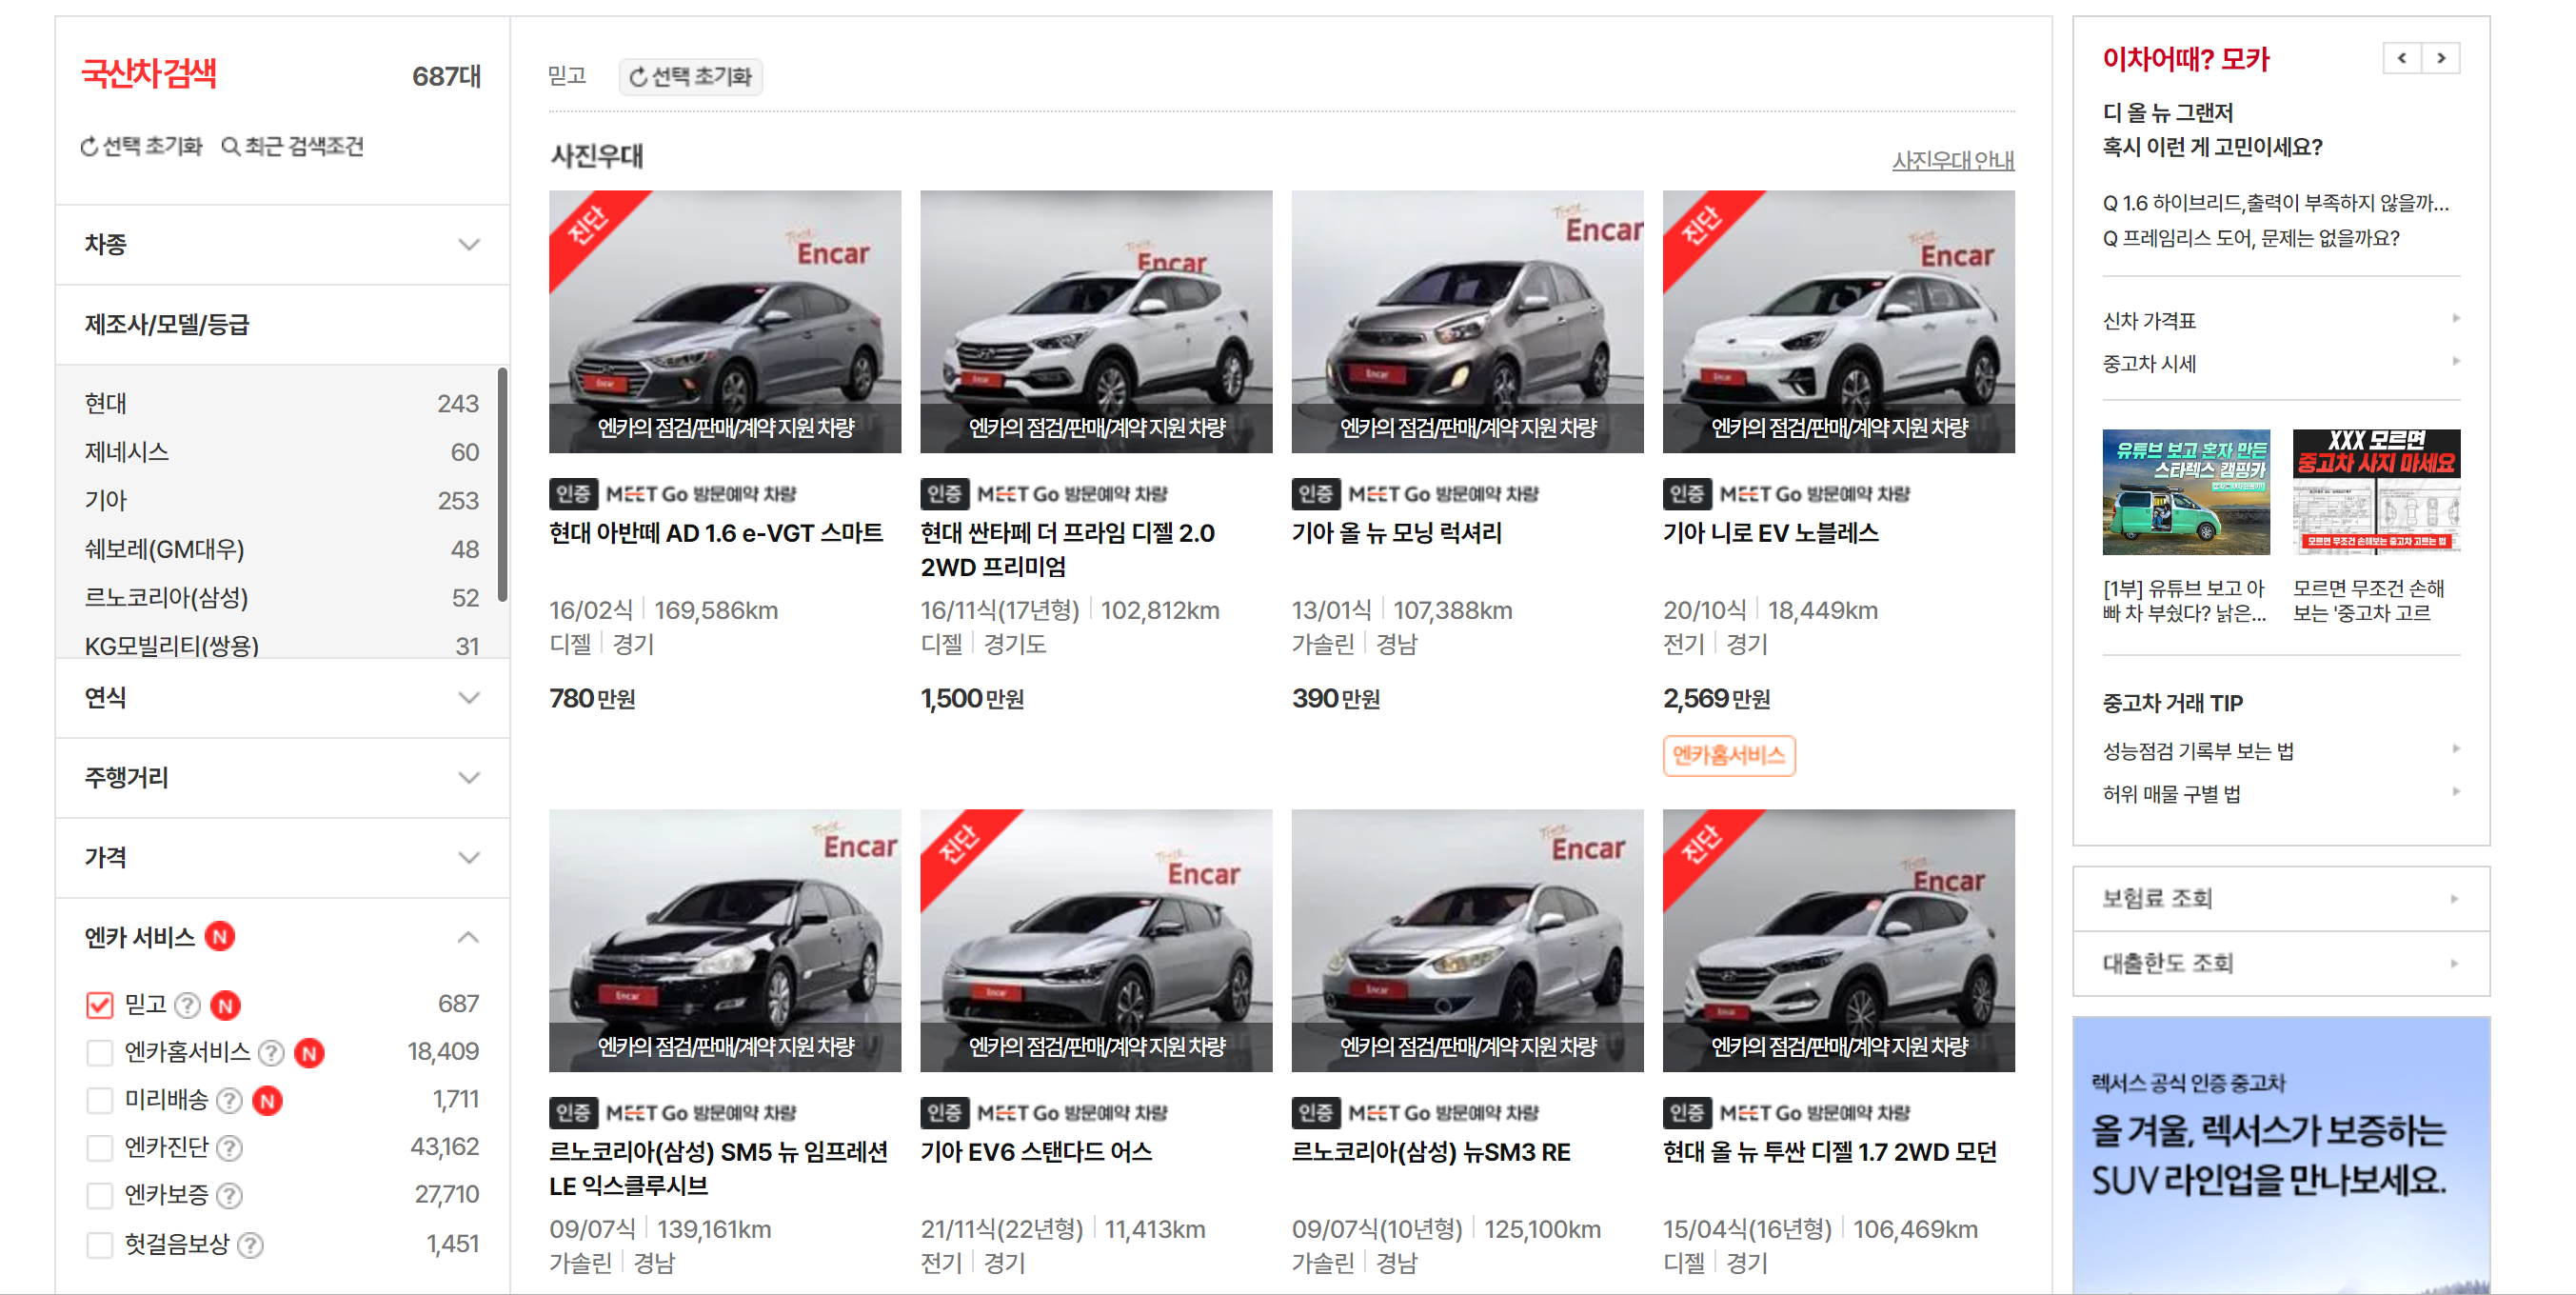Open the 1.6 하이브리드 출력 question link
2576x1295 pixels.
2275,203
